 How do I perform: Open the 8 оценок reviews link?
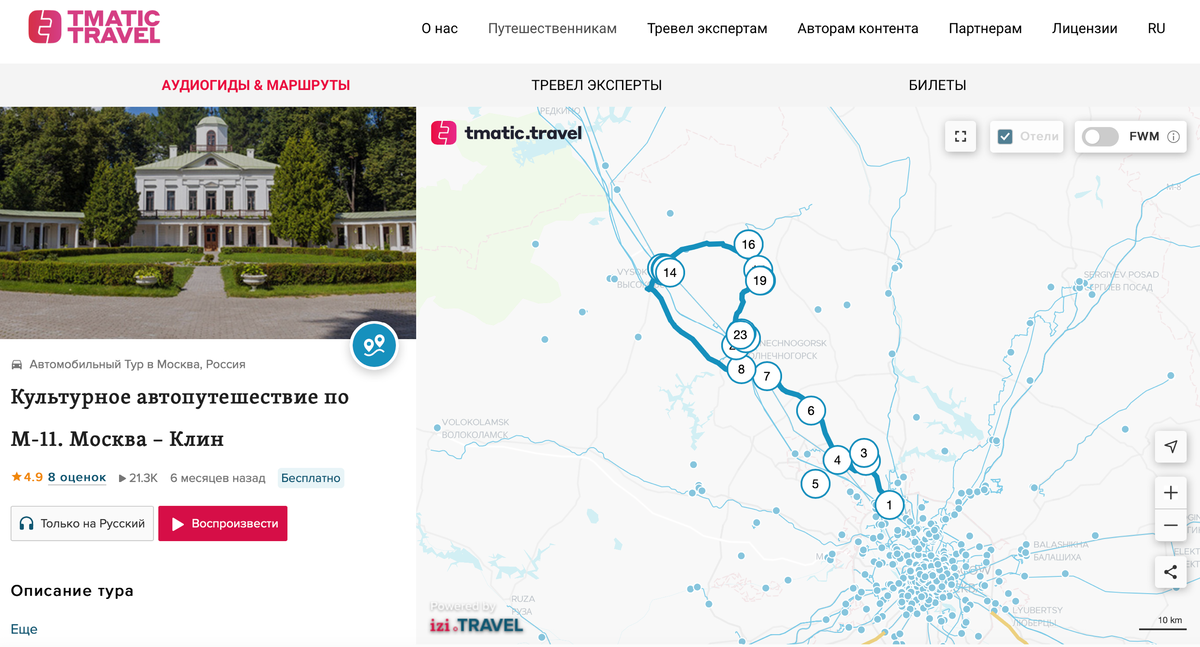click(x=77, y=478)
